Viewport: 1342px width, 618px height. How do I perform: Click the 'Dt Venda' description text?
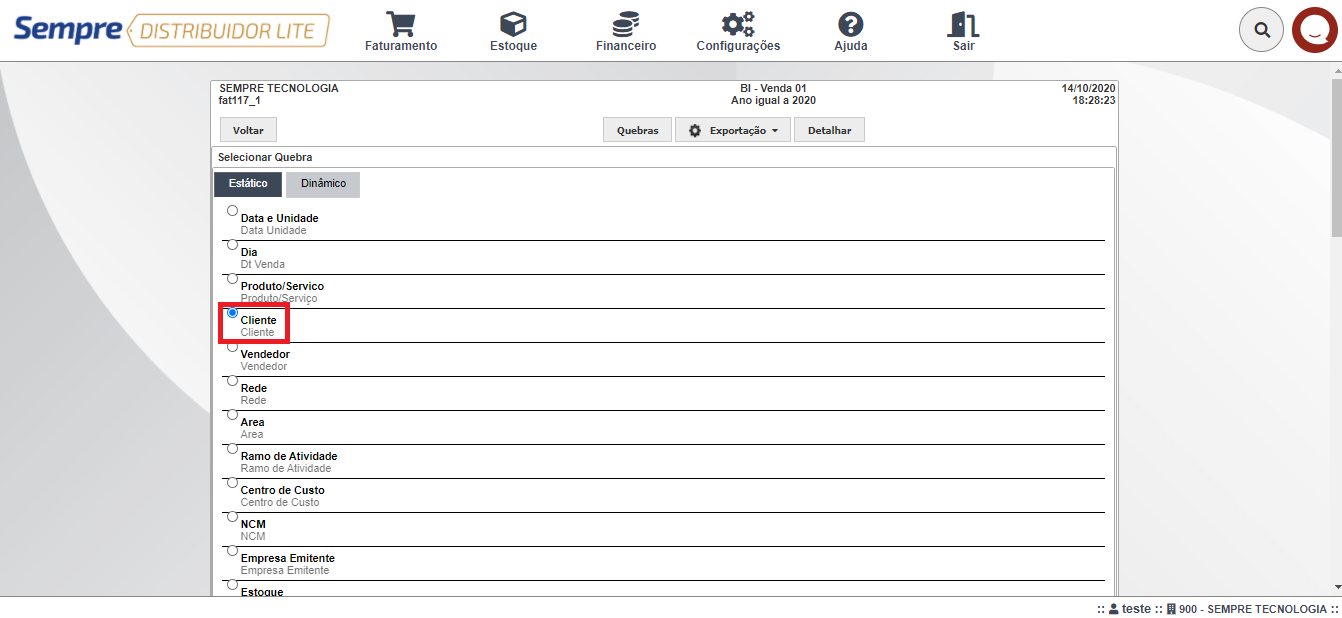tap(263, 264)
